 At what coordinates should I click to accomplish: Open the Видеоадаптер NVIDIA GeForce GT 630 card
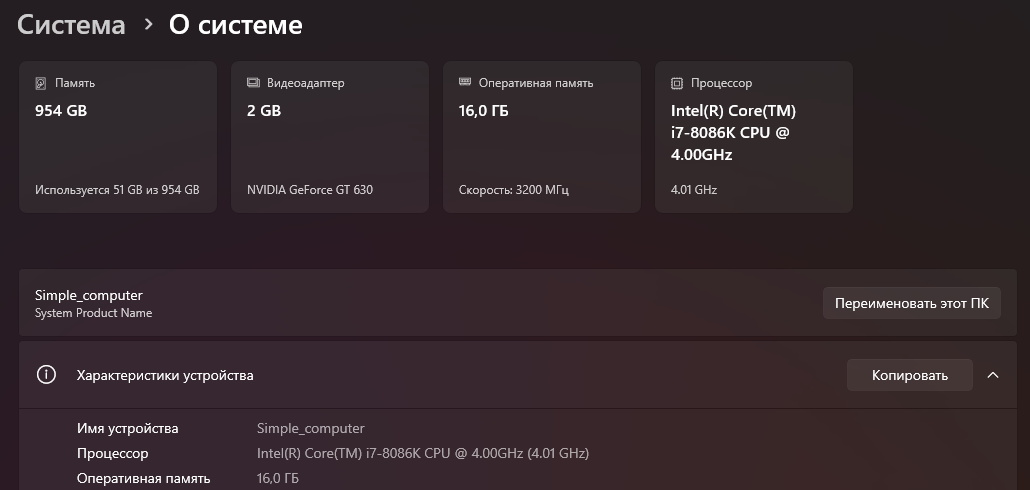(x=330, y=137)
